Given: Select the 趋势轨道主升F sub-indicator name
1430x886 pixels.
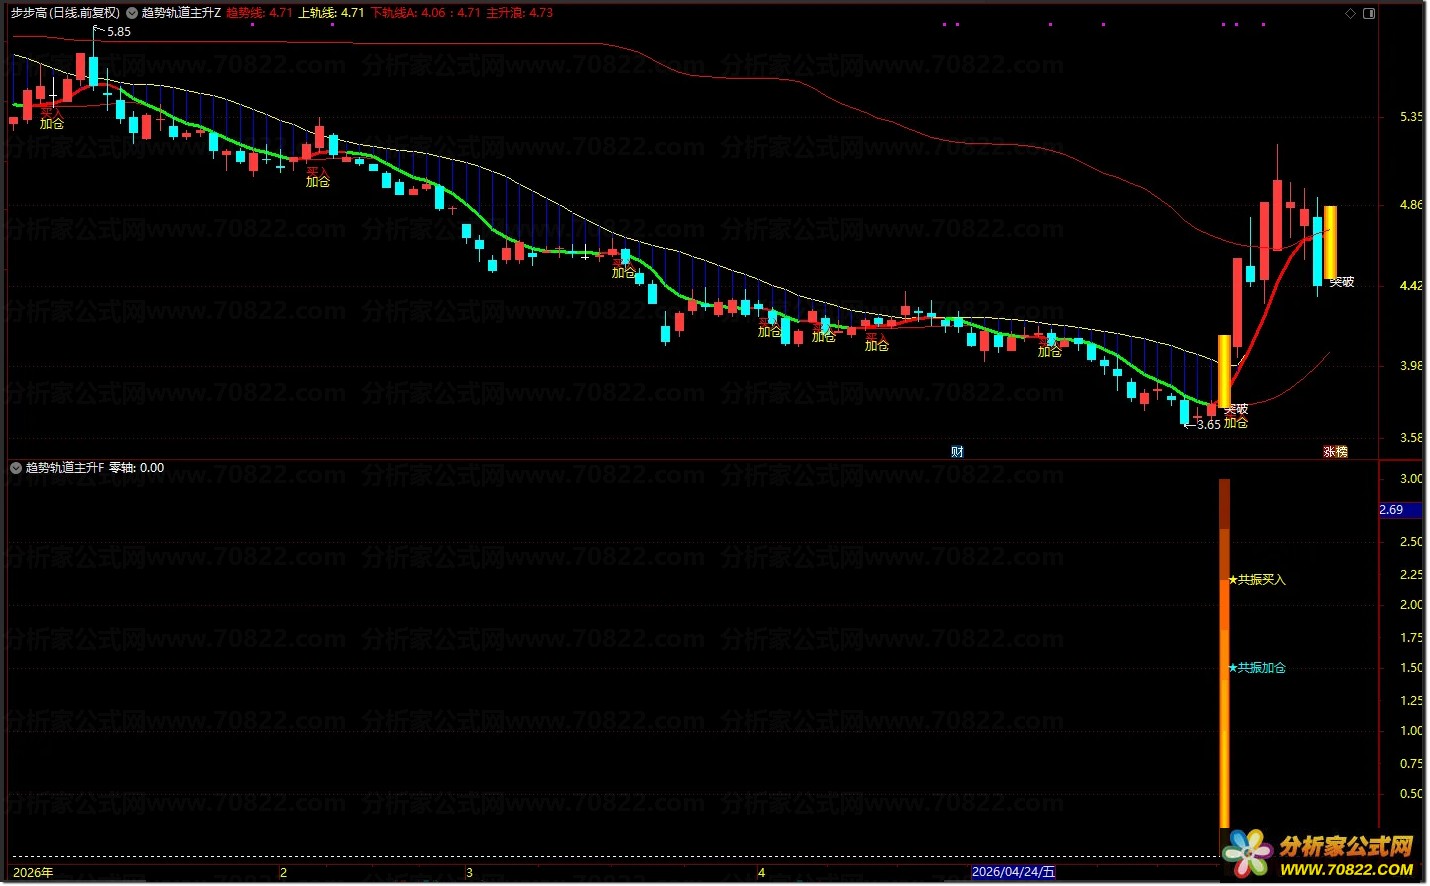Looking at the screenshot, I should [65, 468].
